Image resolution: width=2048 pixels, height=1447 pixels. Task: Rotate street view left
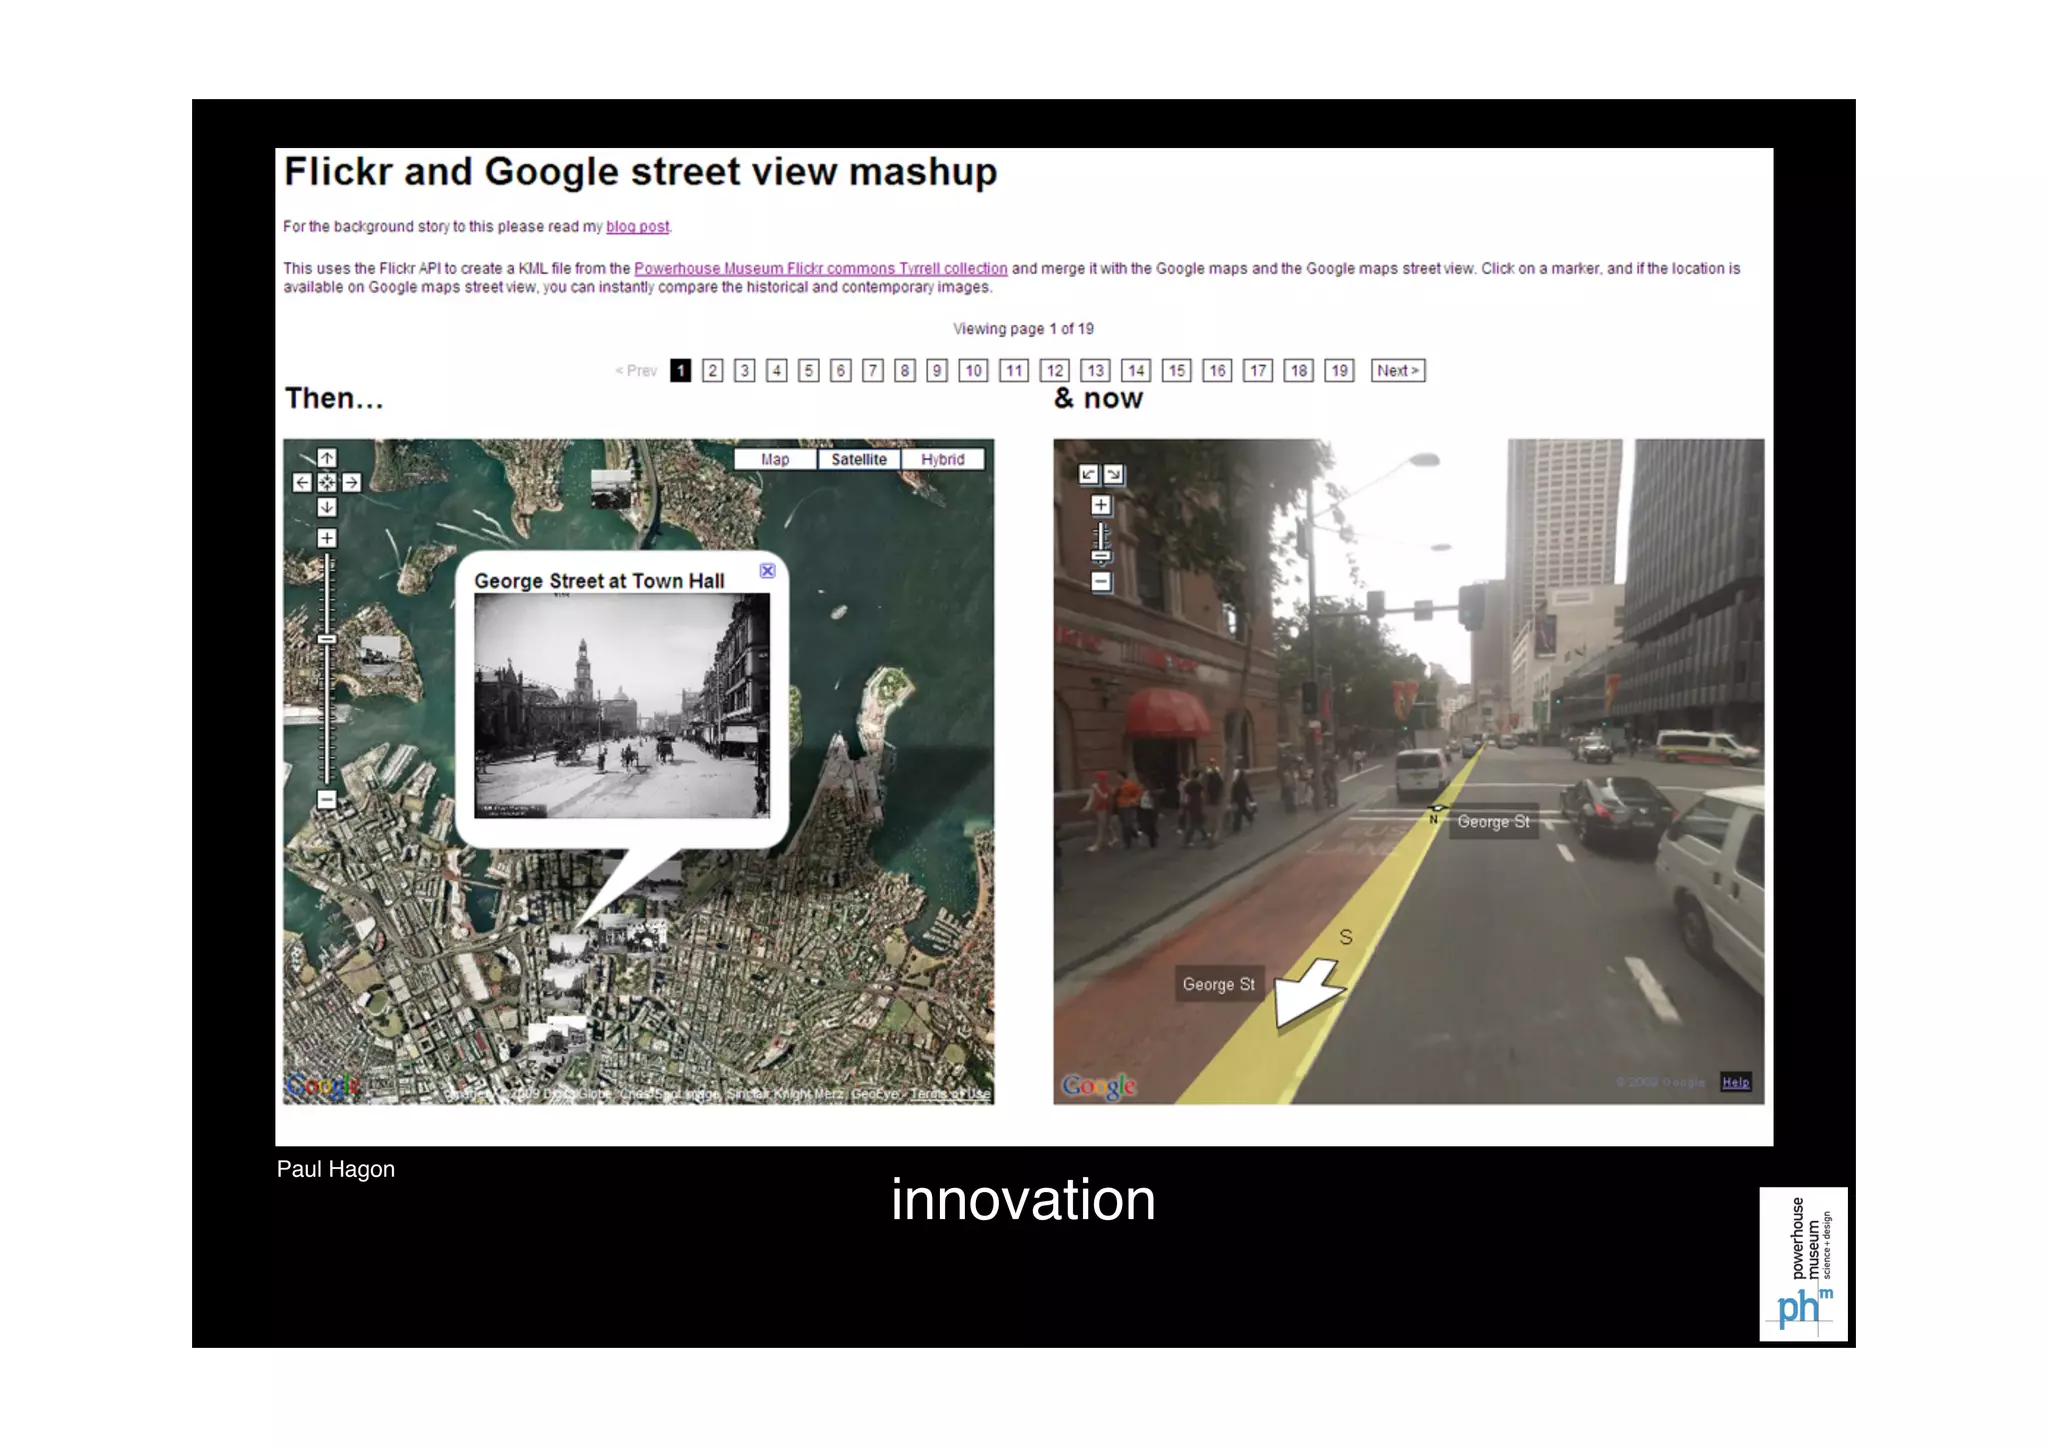pos(1089,474)
